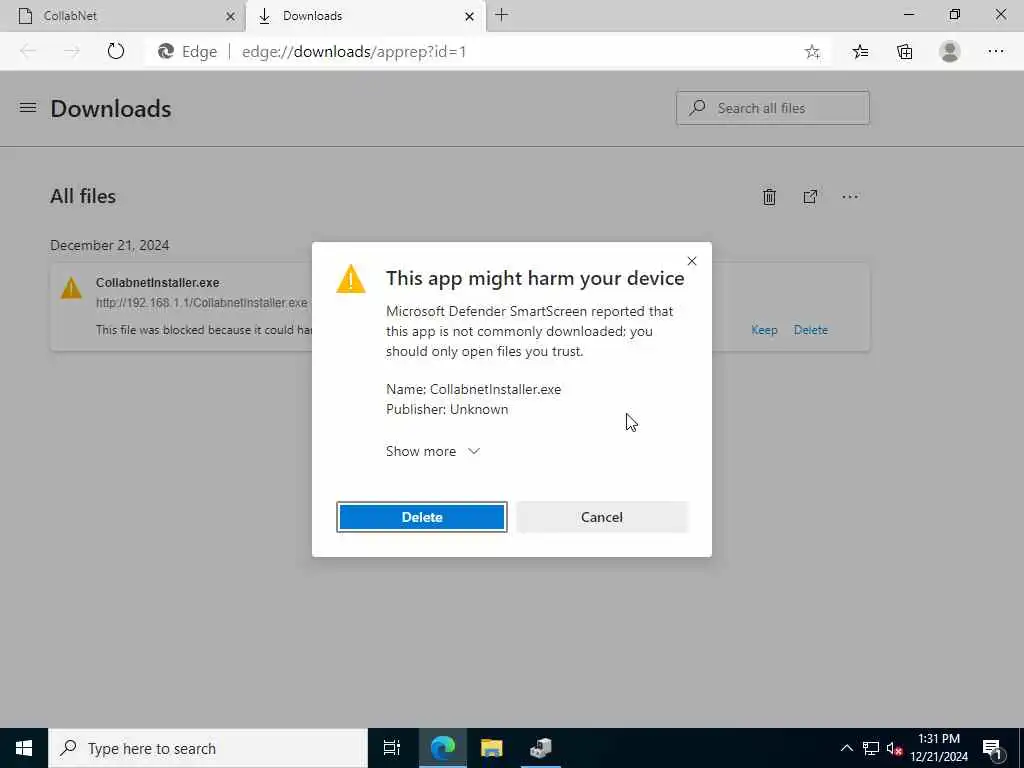Screen dimensions: 1024x768
Task: Click the Search all files field
Action: click(773, 108)
